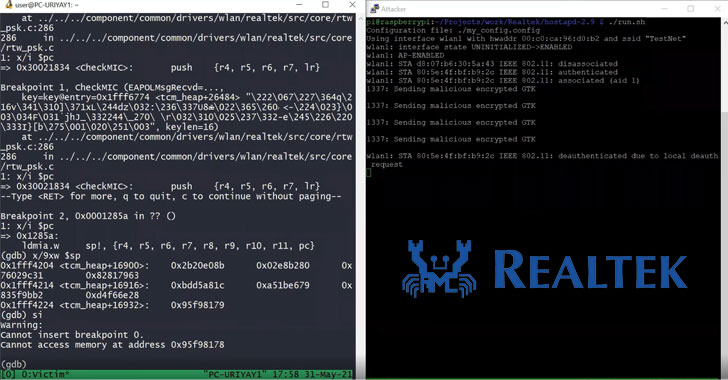
Task: Click the green cursor in the Attacker terminal
Action: click(369, 172)
